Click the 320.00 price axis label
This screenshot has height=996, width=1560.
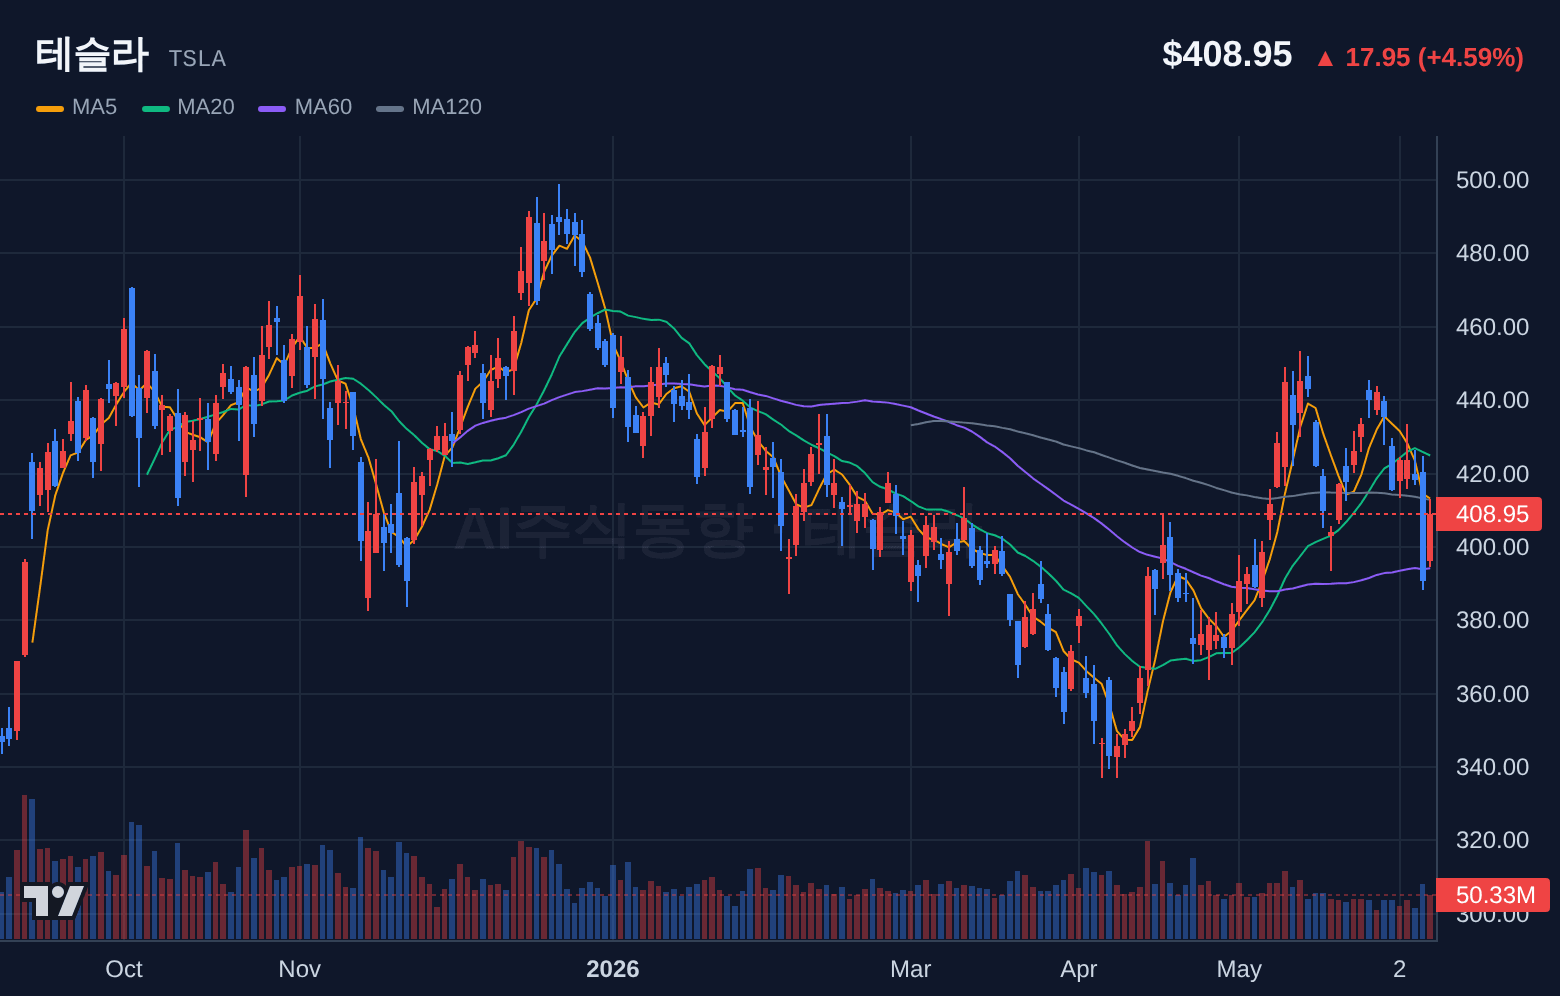click(x=1492, y=840)
